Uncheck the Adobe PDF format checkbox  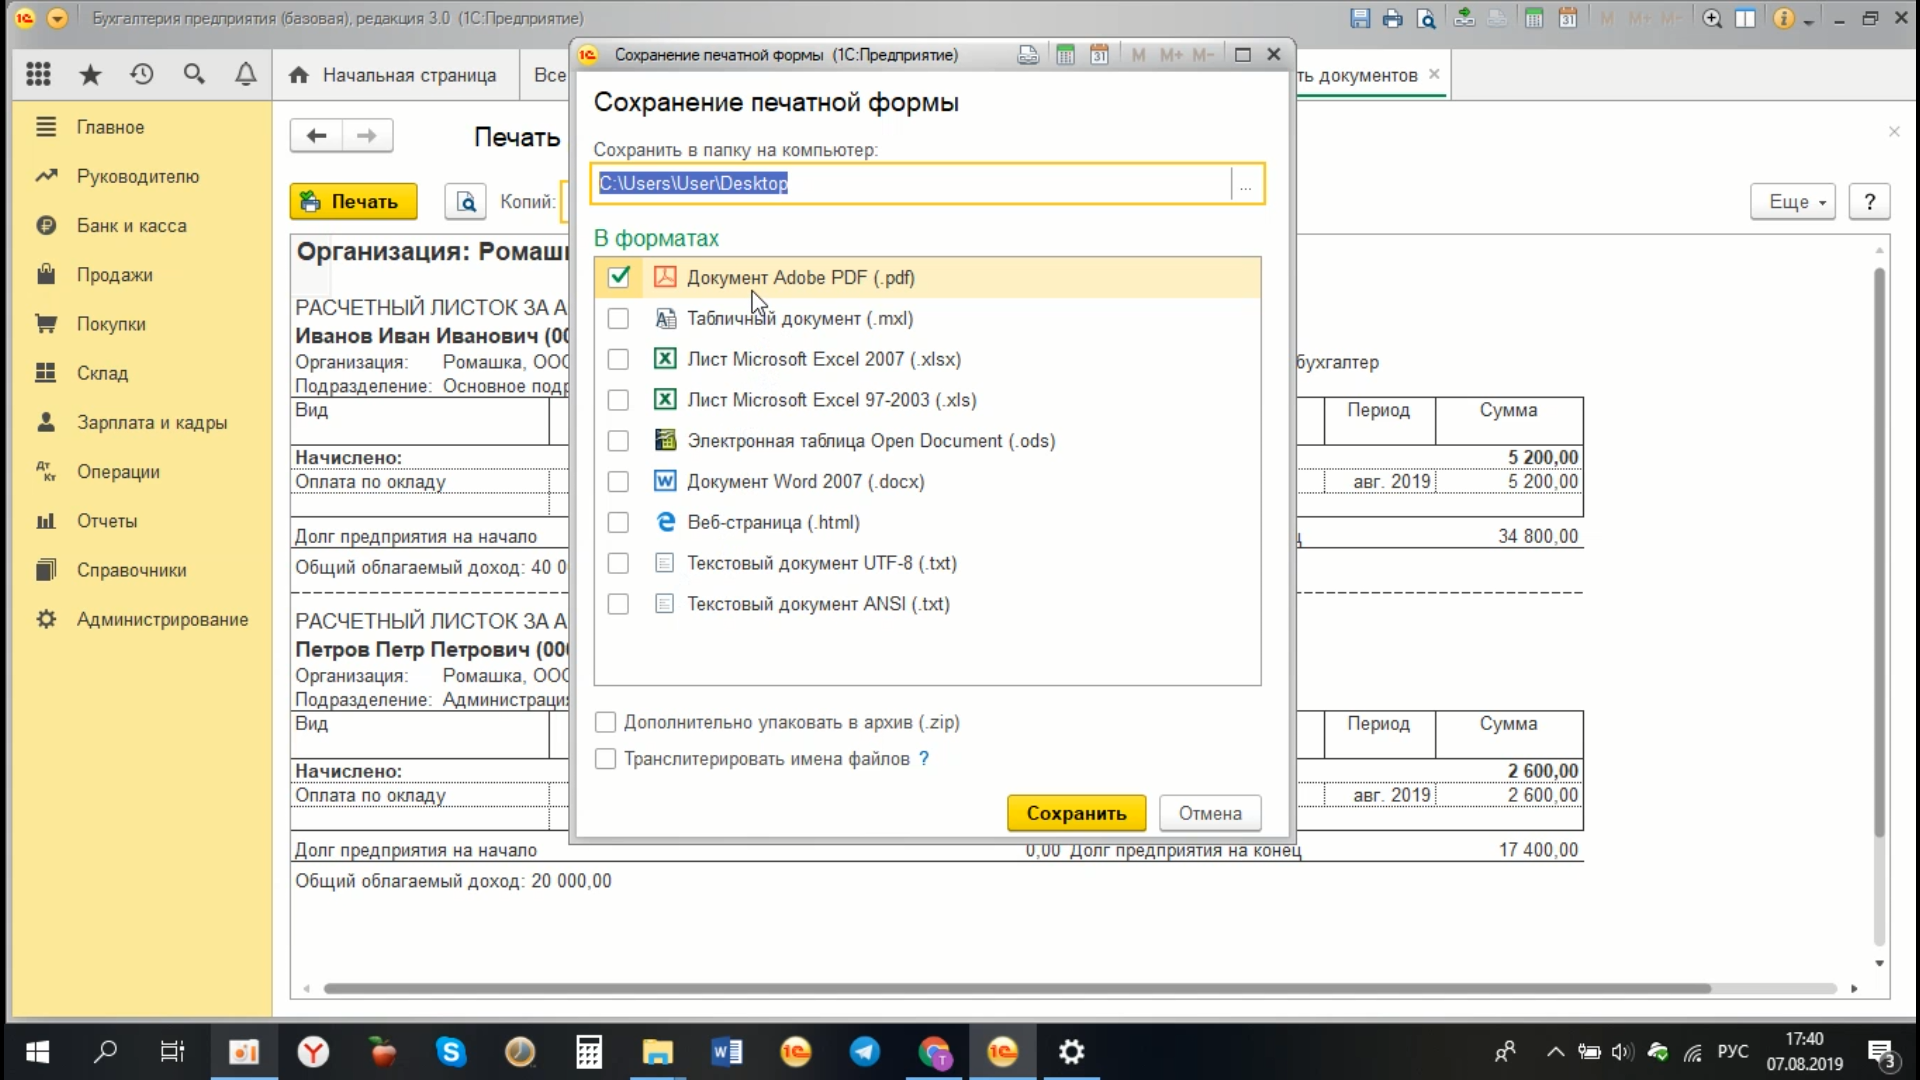[619, 277]
